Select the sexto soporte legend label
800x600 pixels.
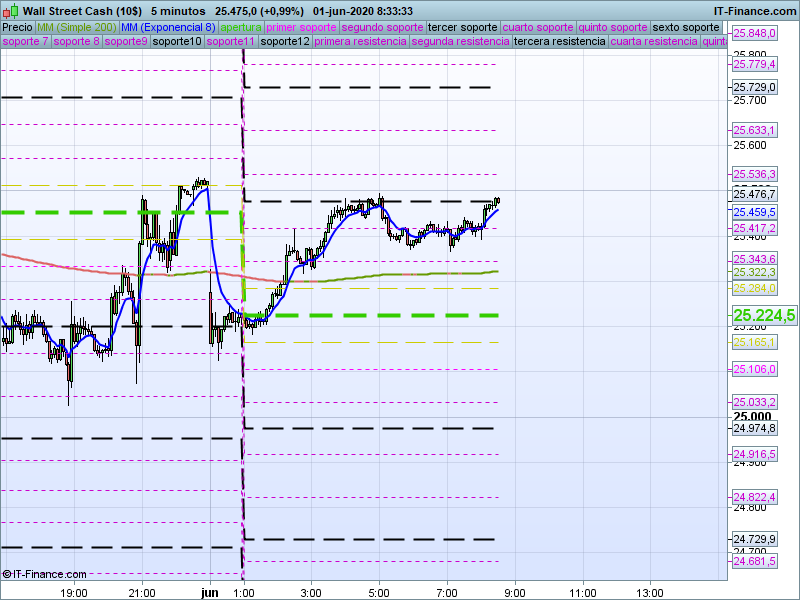pos(686,28)
